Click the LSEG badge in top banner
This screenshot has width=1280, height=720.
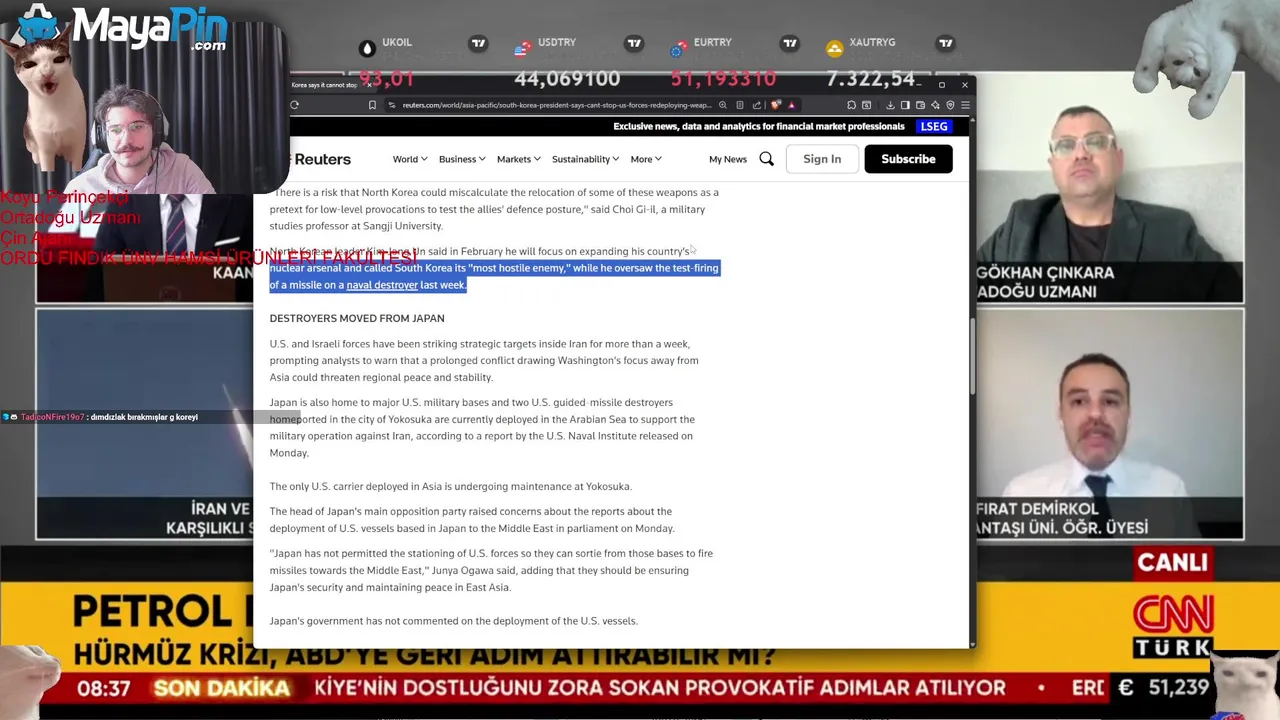[x=934, y=126]
